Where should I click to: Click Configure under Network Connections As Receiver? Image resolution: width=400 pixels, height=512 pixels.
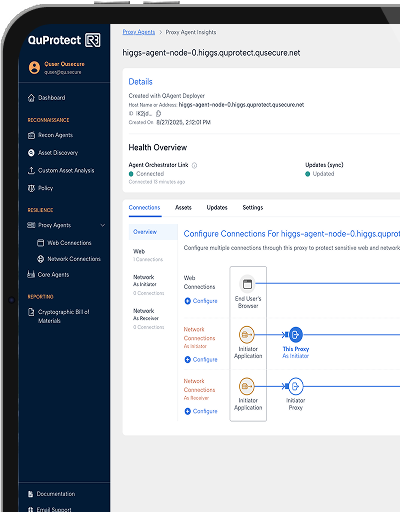click(201, 411)
